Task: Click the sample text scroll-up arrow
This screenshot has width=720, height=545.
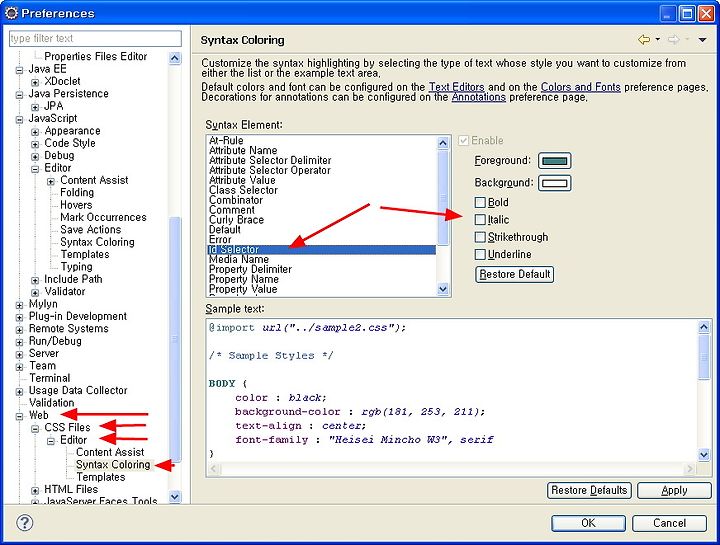Action: click(x=704, y=327)
